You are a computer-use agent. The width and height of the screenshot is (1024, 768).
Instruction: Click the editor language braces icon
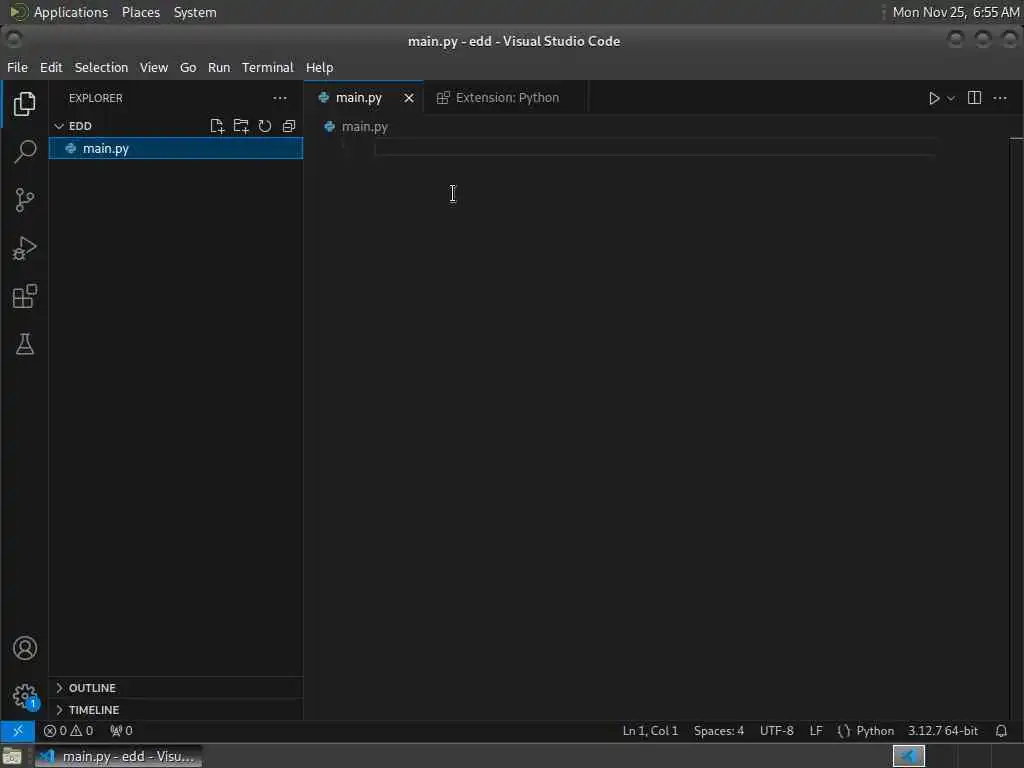pyautogui.click(x=844, y=731)
